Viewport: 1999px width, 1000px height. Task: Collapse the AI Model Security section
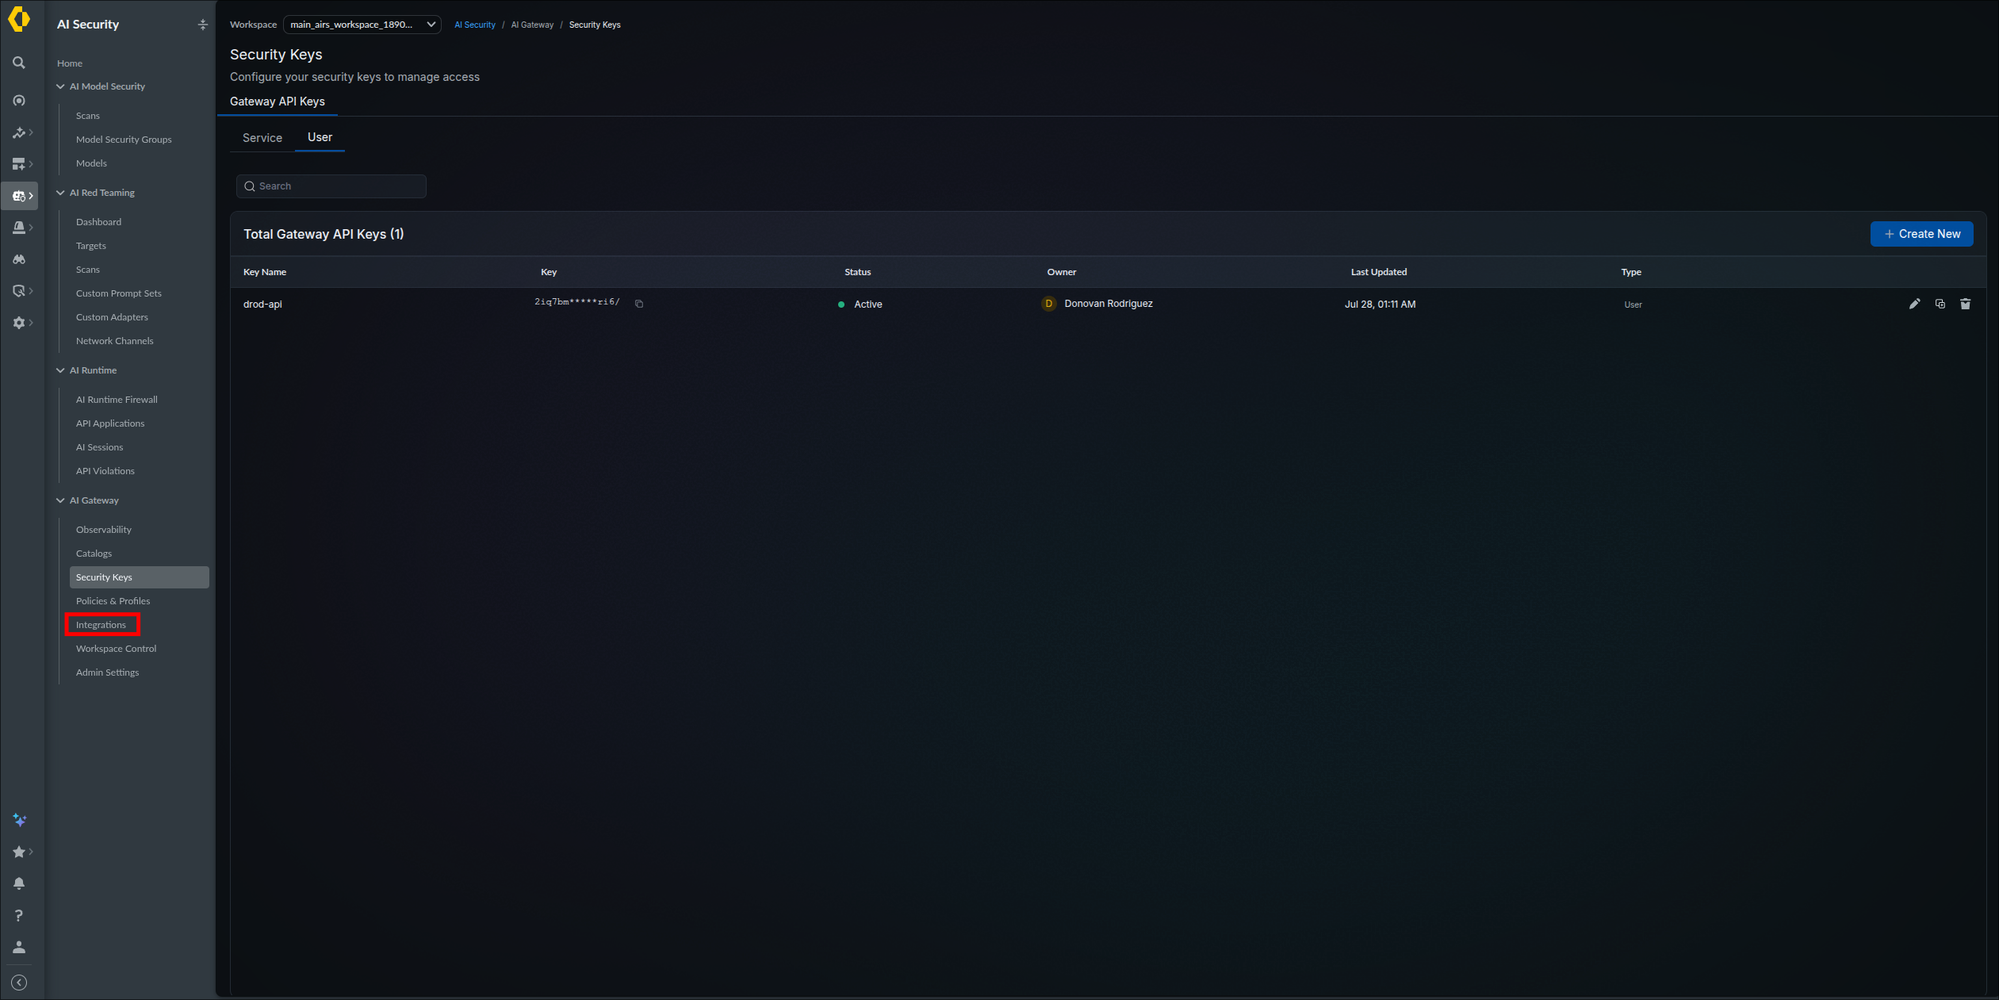pos(60,87)
